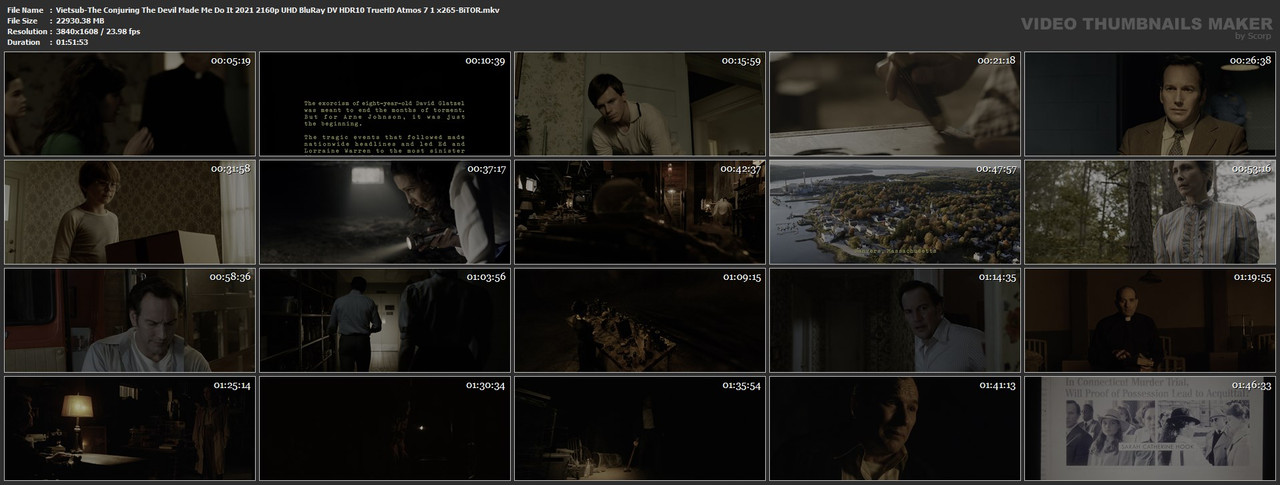Screen dimensions: 1280x485
Task: Open the flashlight scene thumbnail 00:37:17
Action: click(385, 212)
